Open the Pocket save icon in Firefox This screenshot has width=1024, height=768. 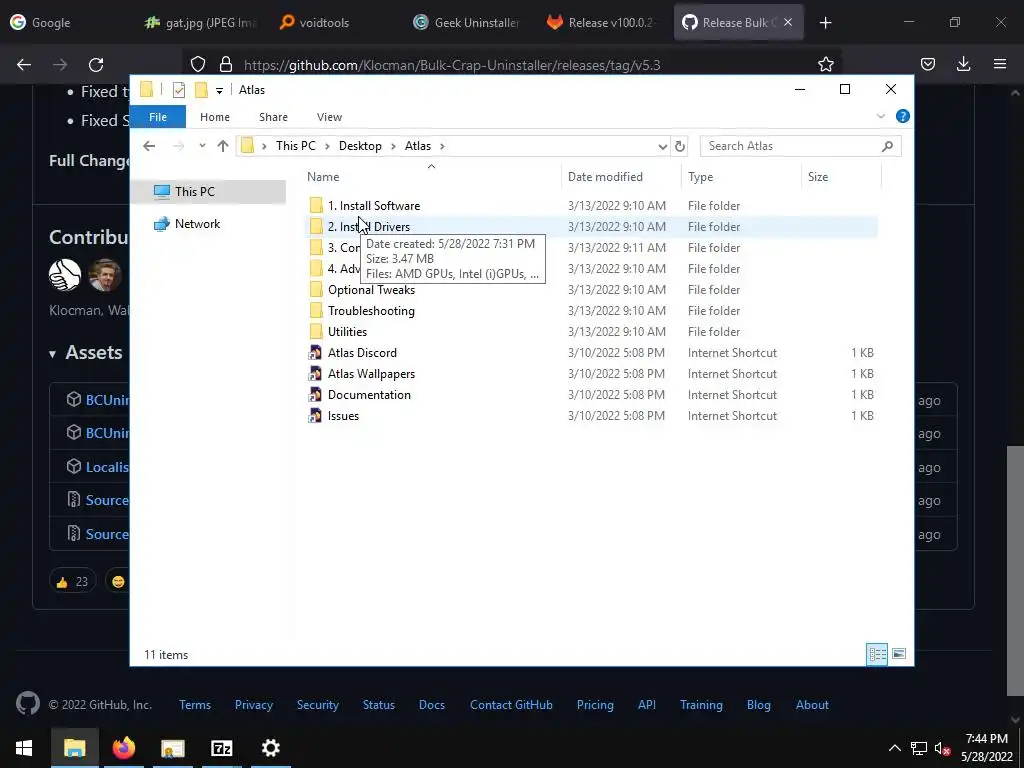coord(927,64)
